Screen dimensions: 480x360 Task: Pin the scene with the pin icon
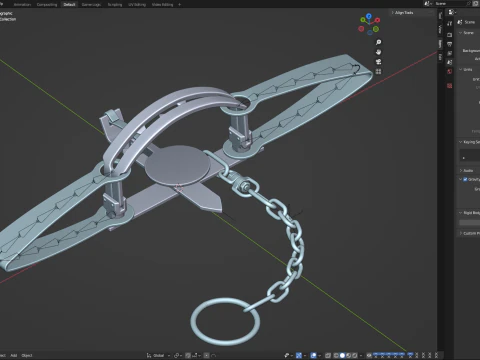click(x=468, y=4)
